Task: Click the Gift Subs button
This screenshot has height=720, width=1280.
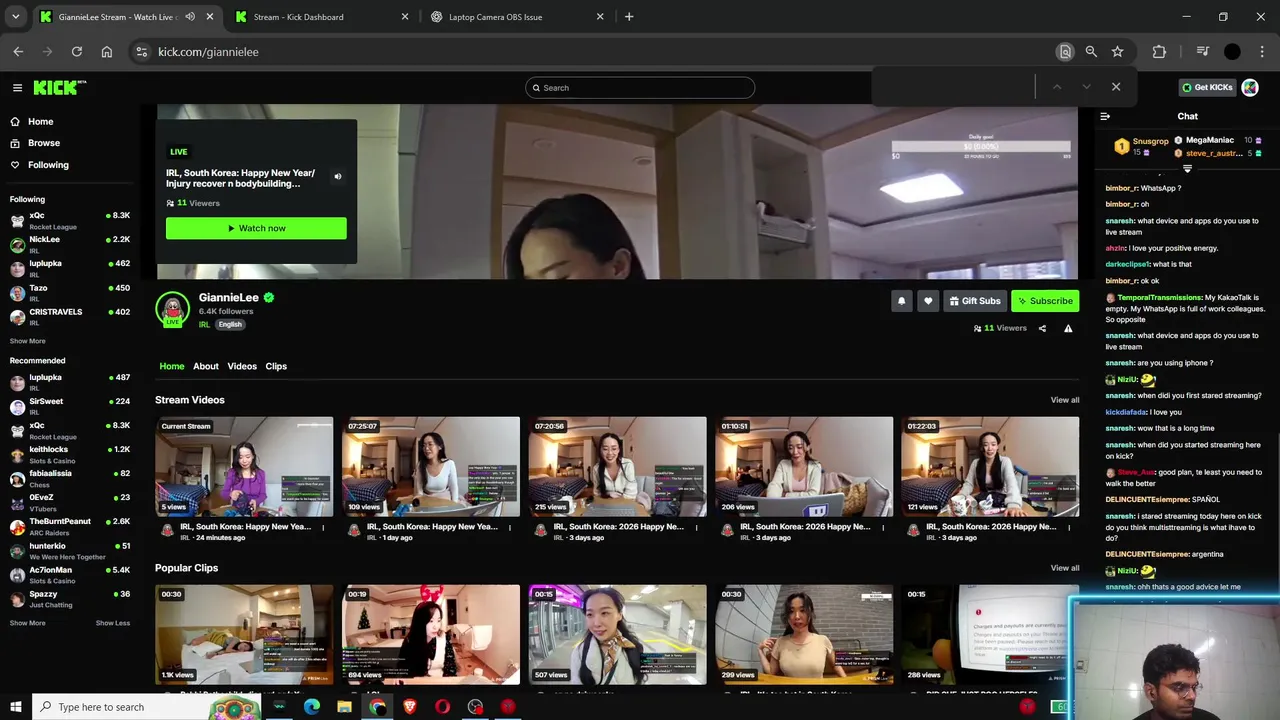Action: [x=975, y=301]
